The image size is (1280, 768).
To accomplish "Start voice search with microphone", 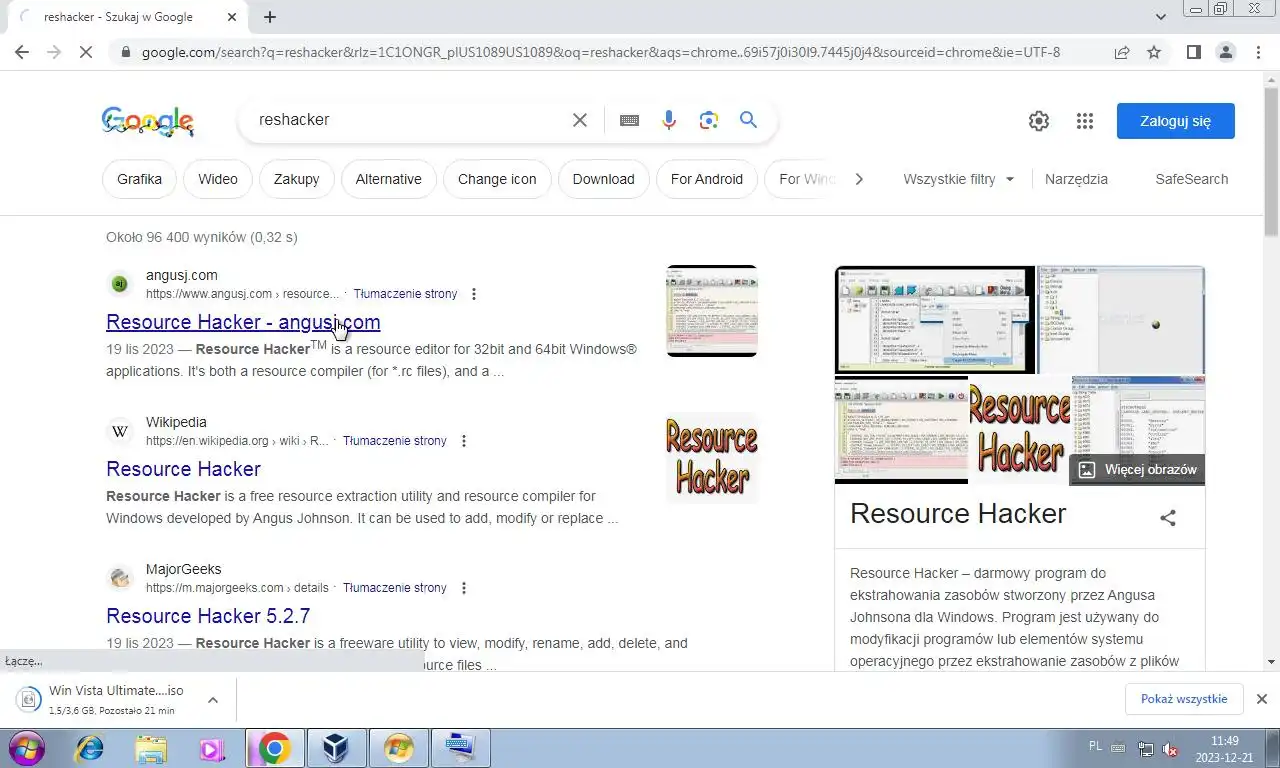I will [x=669, y=120].
